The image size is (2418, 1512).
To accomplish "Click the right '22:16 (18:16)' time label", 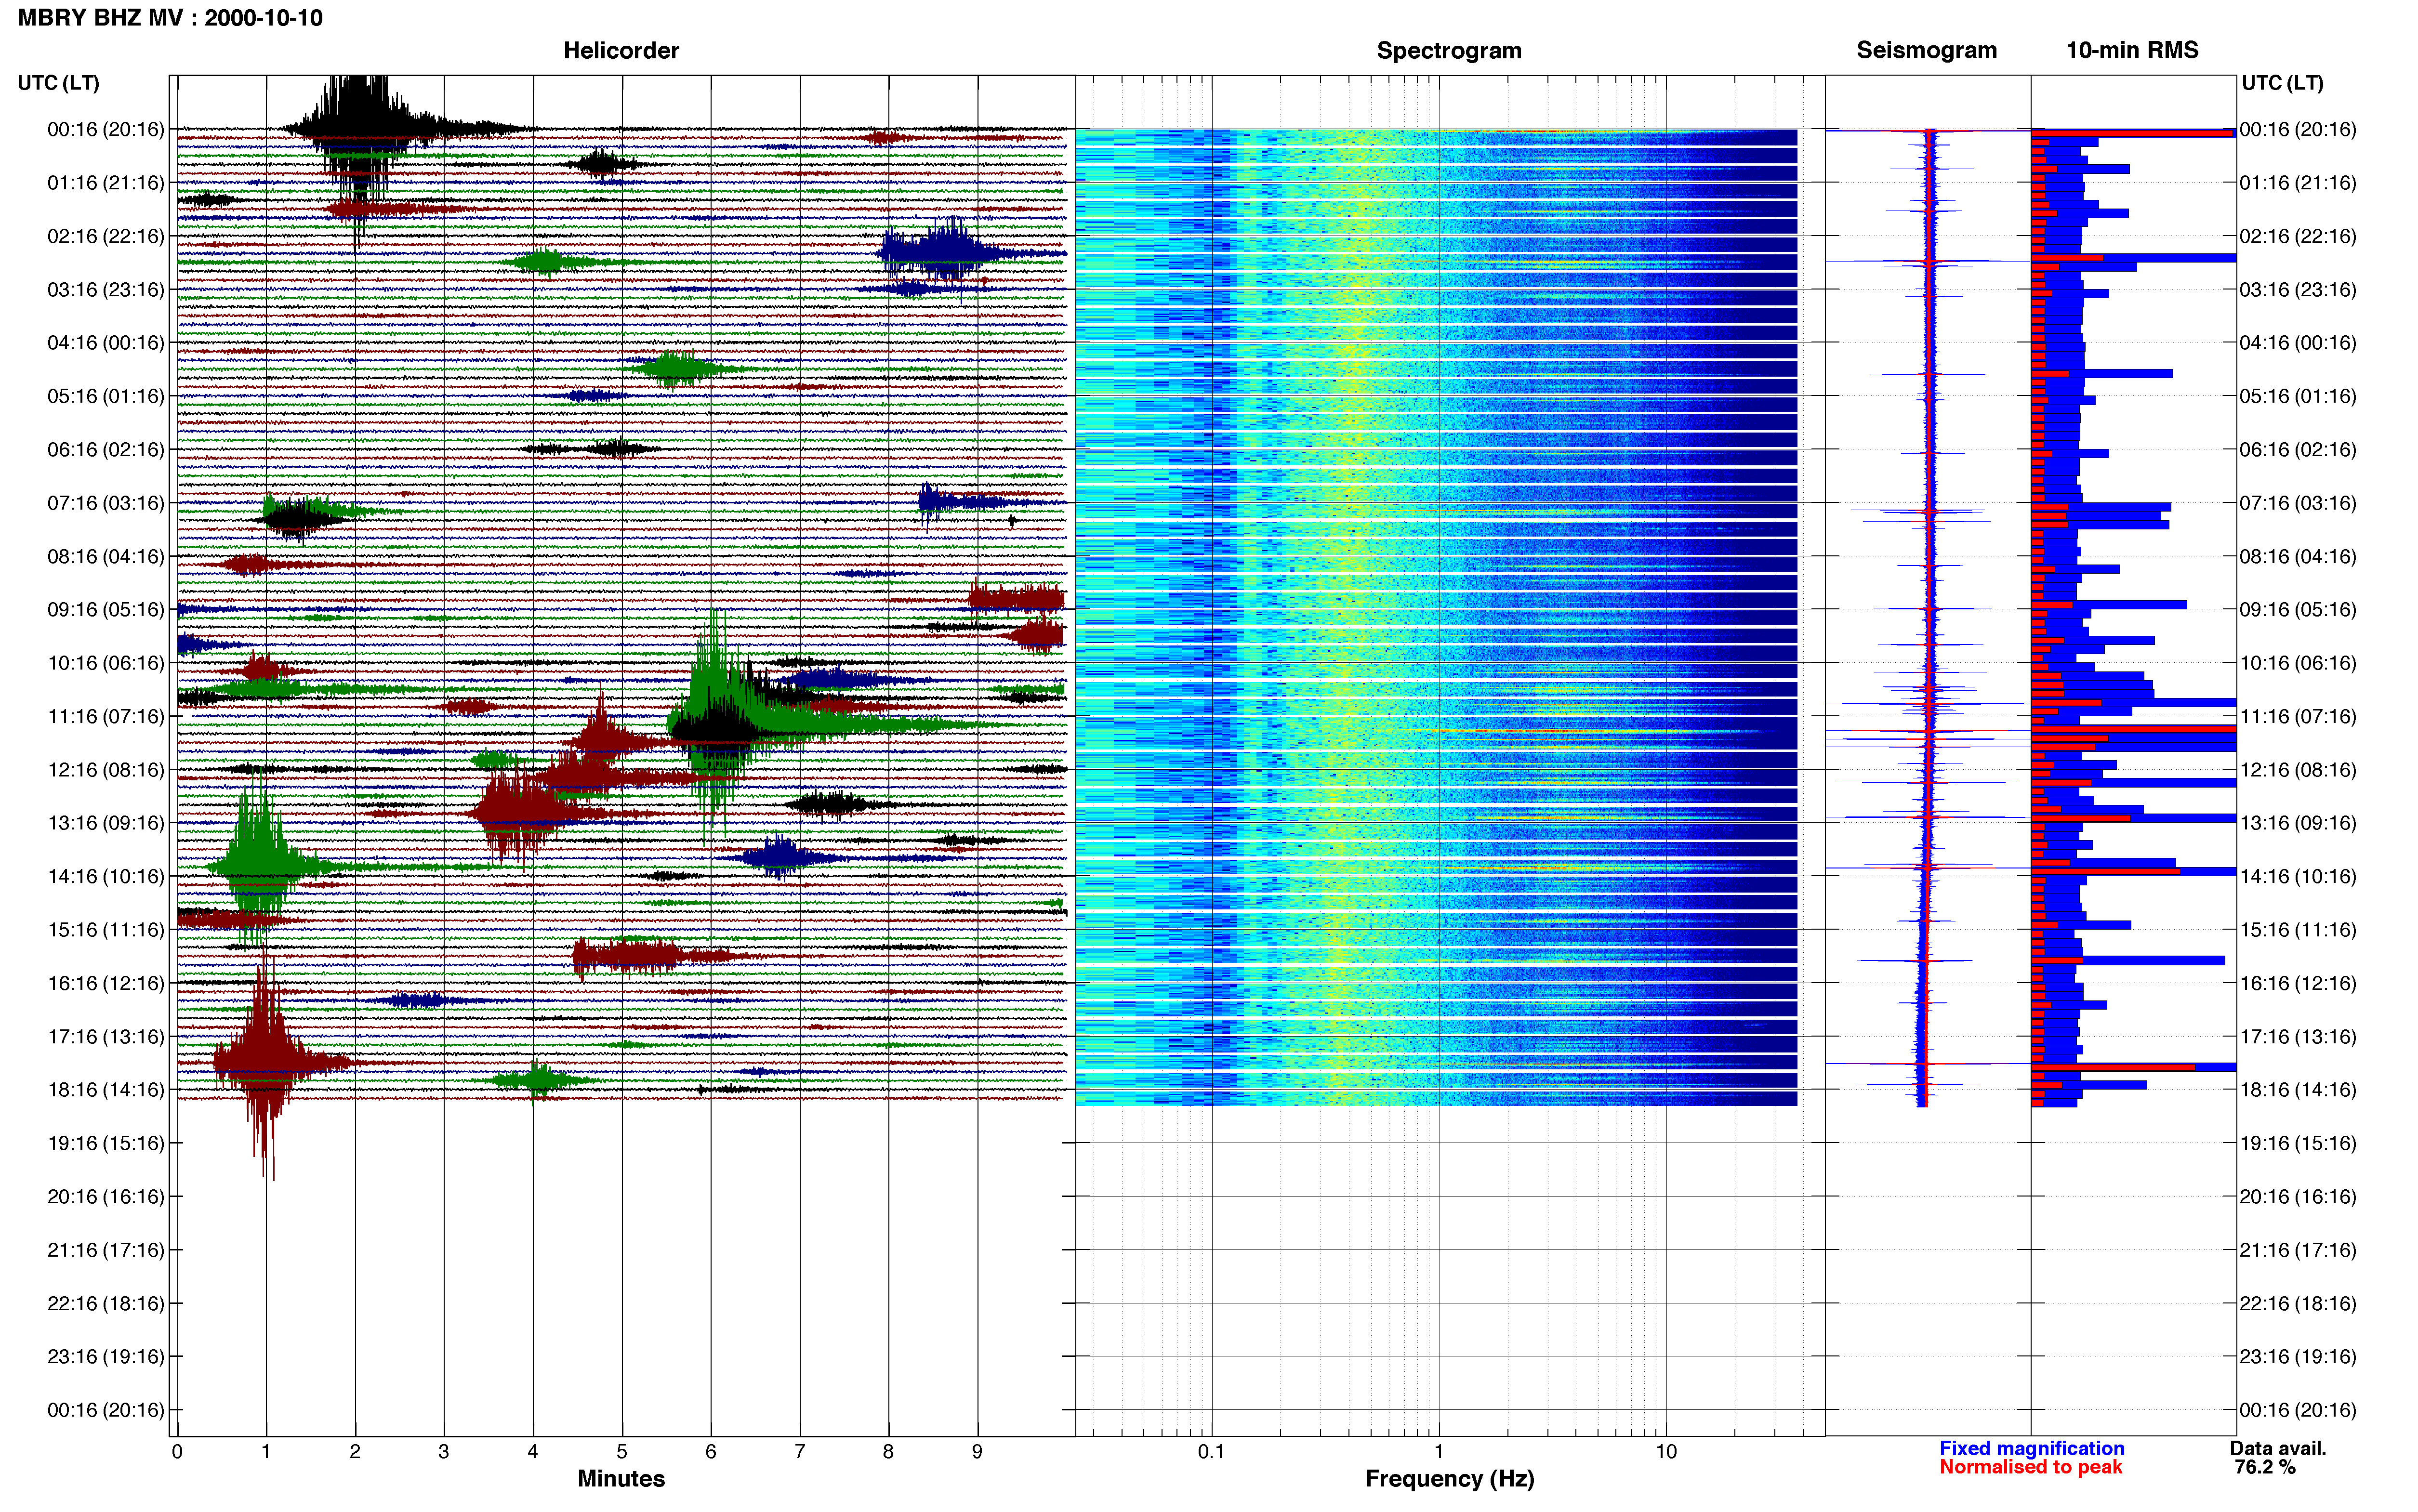I will (2298, 1303).
